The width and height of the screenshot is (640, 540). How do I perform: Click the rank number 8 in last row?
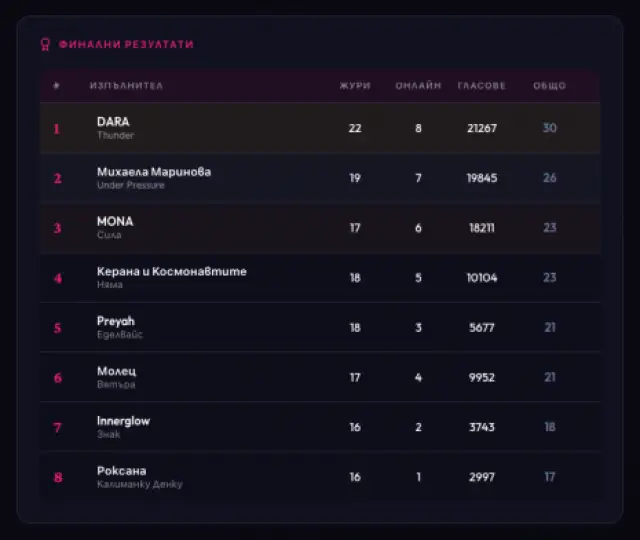(57, 478)
